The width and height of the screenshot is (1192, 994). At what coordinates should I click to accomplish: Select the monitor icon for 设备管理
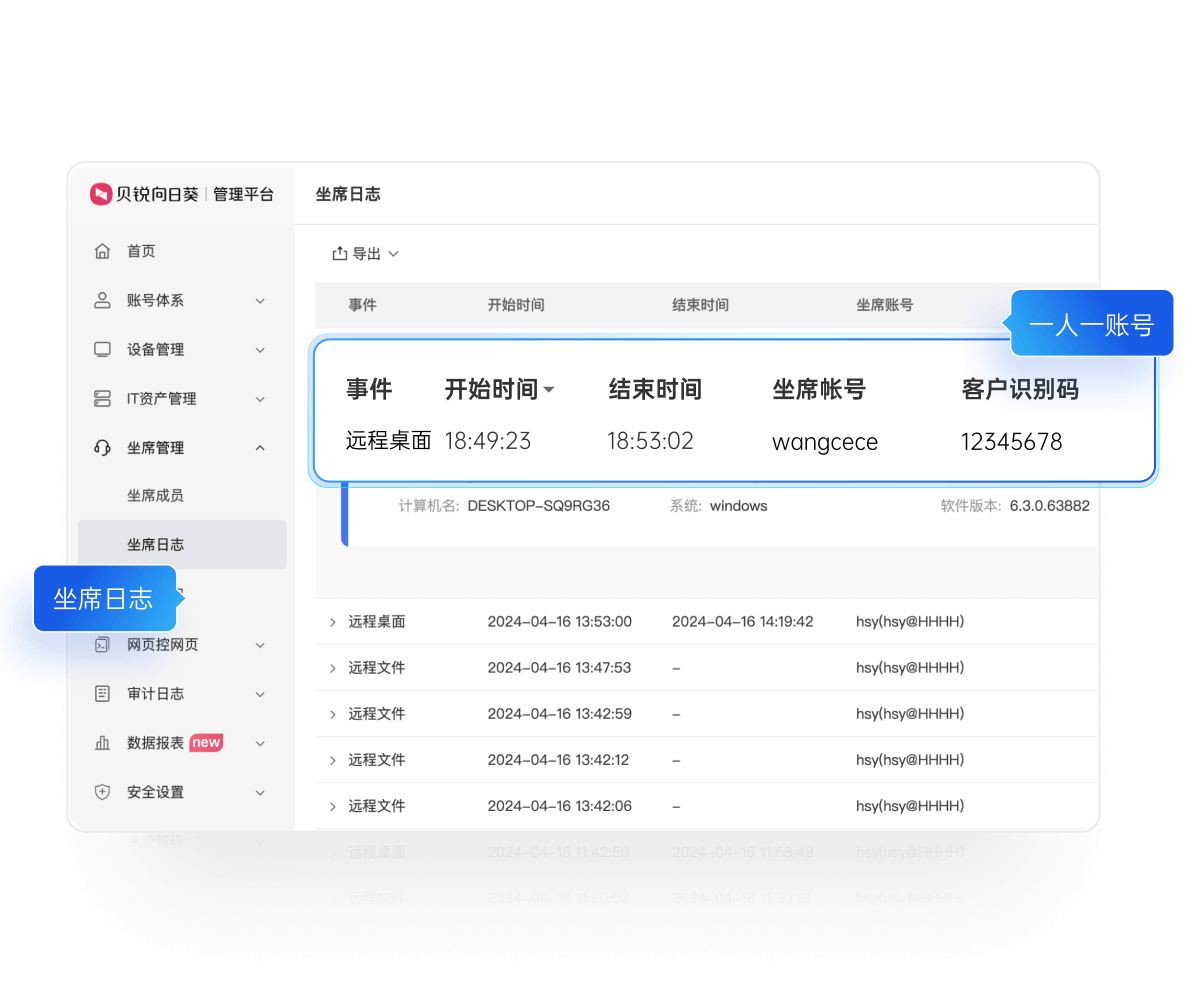pyautogui.click(x=102, y=349)
